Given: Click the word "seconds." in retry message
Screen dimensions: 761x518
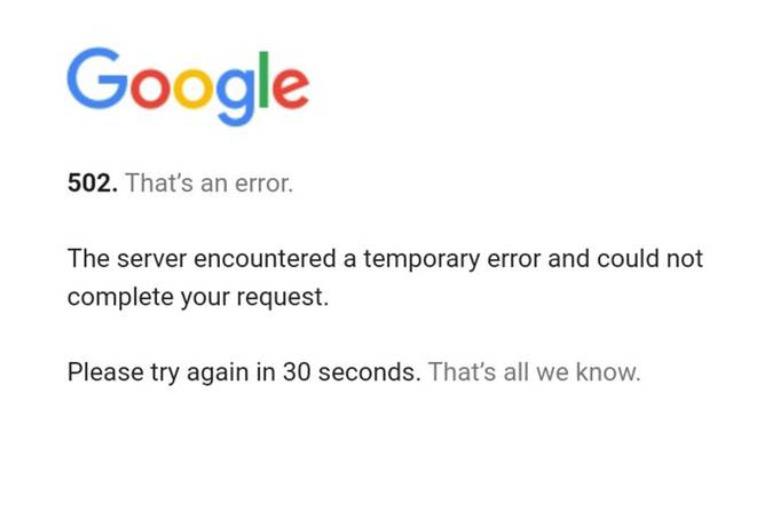Looking at the screenshot, I should tap(369, 372).
